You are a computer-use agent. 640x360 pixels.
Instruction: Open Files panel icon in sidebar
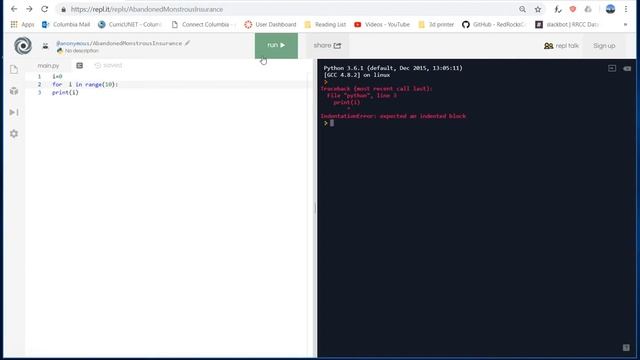pos(14,69)
